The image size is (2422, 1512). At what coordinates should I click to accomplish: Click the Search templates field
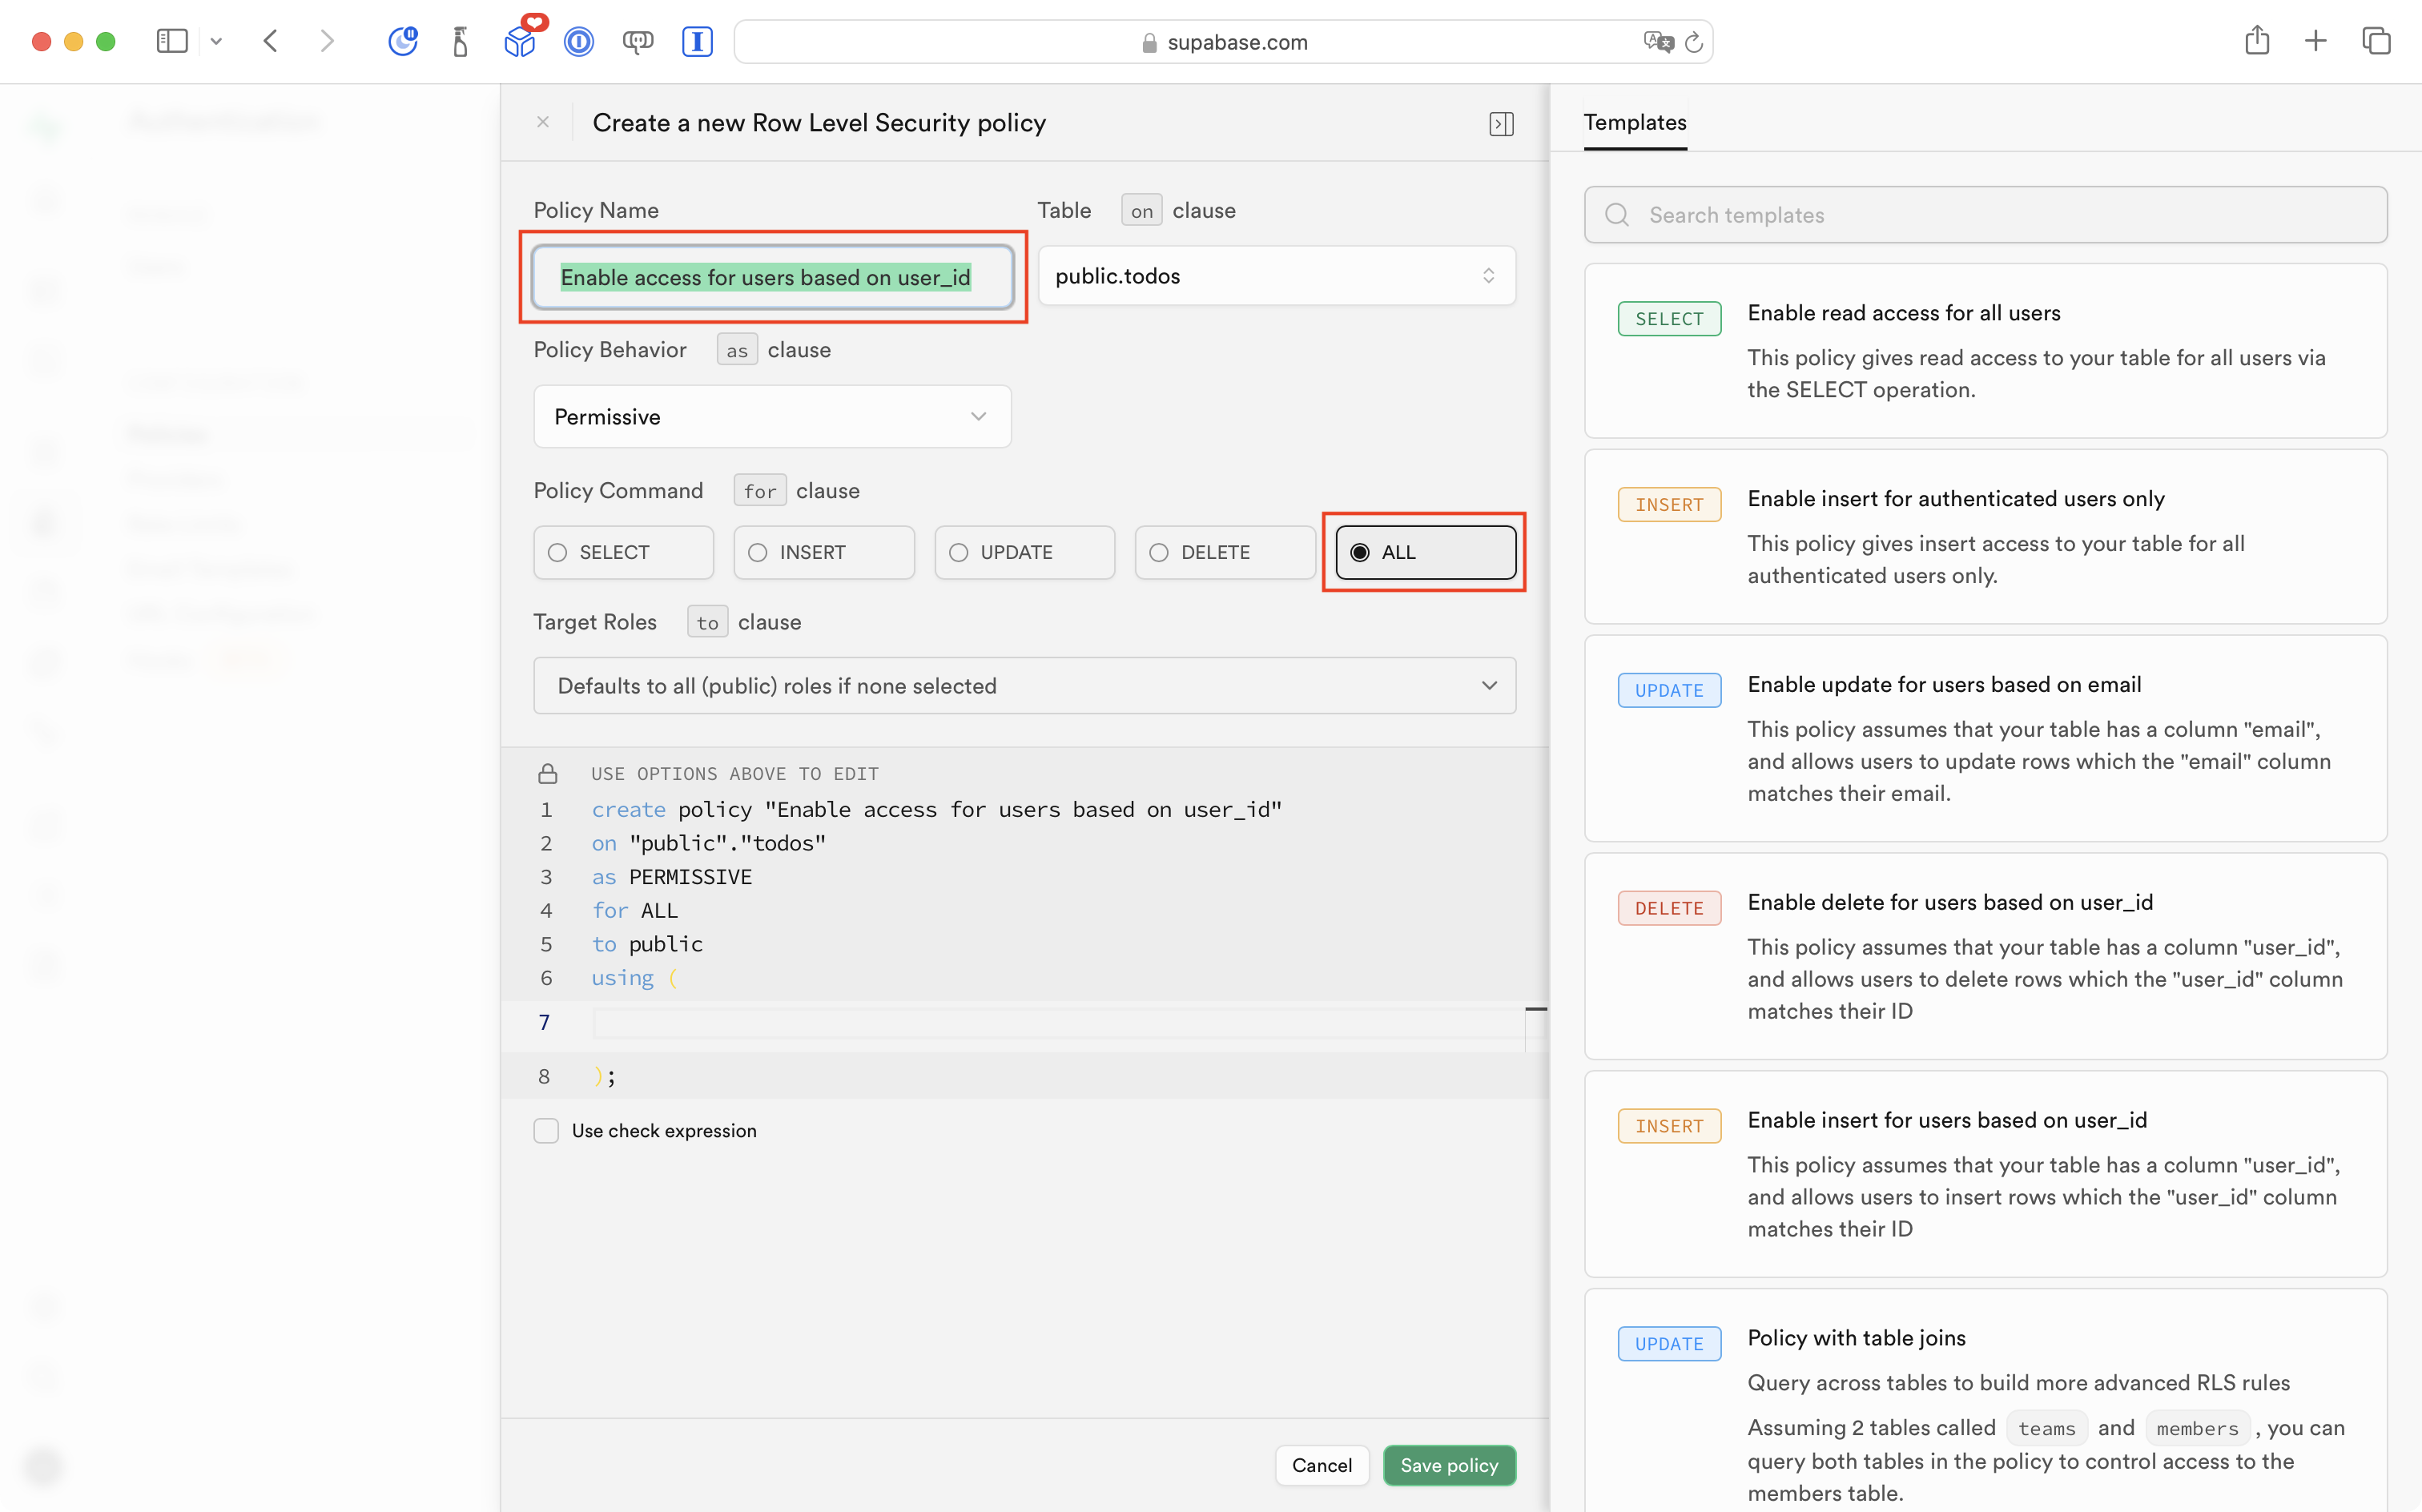coord(1985,215)
